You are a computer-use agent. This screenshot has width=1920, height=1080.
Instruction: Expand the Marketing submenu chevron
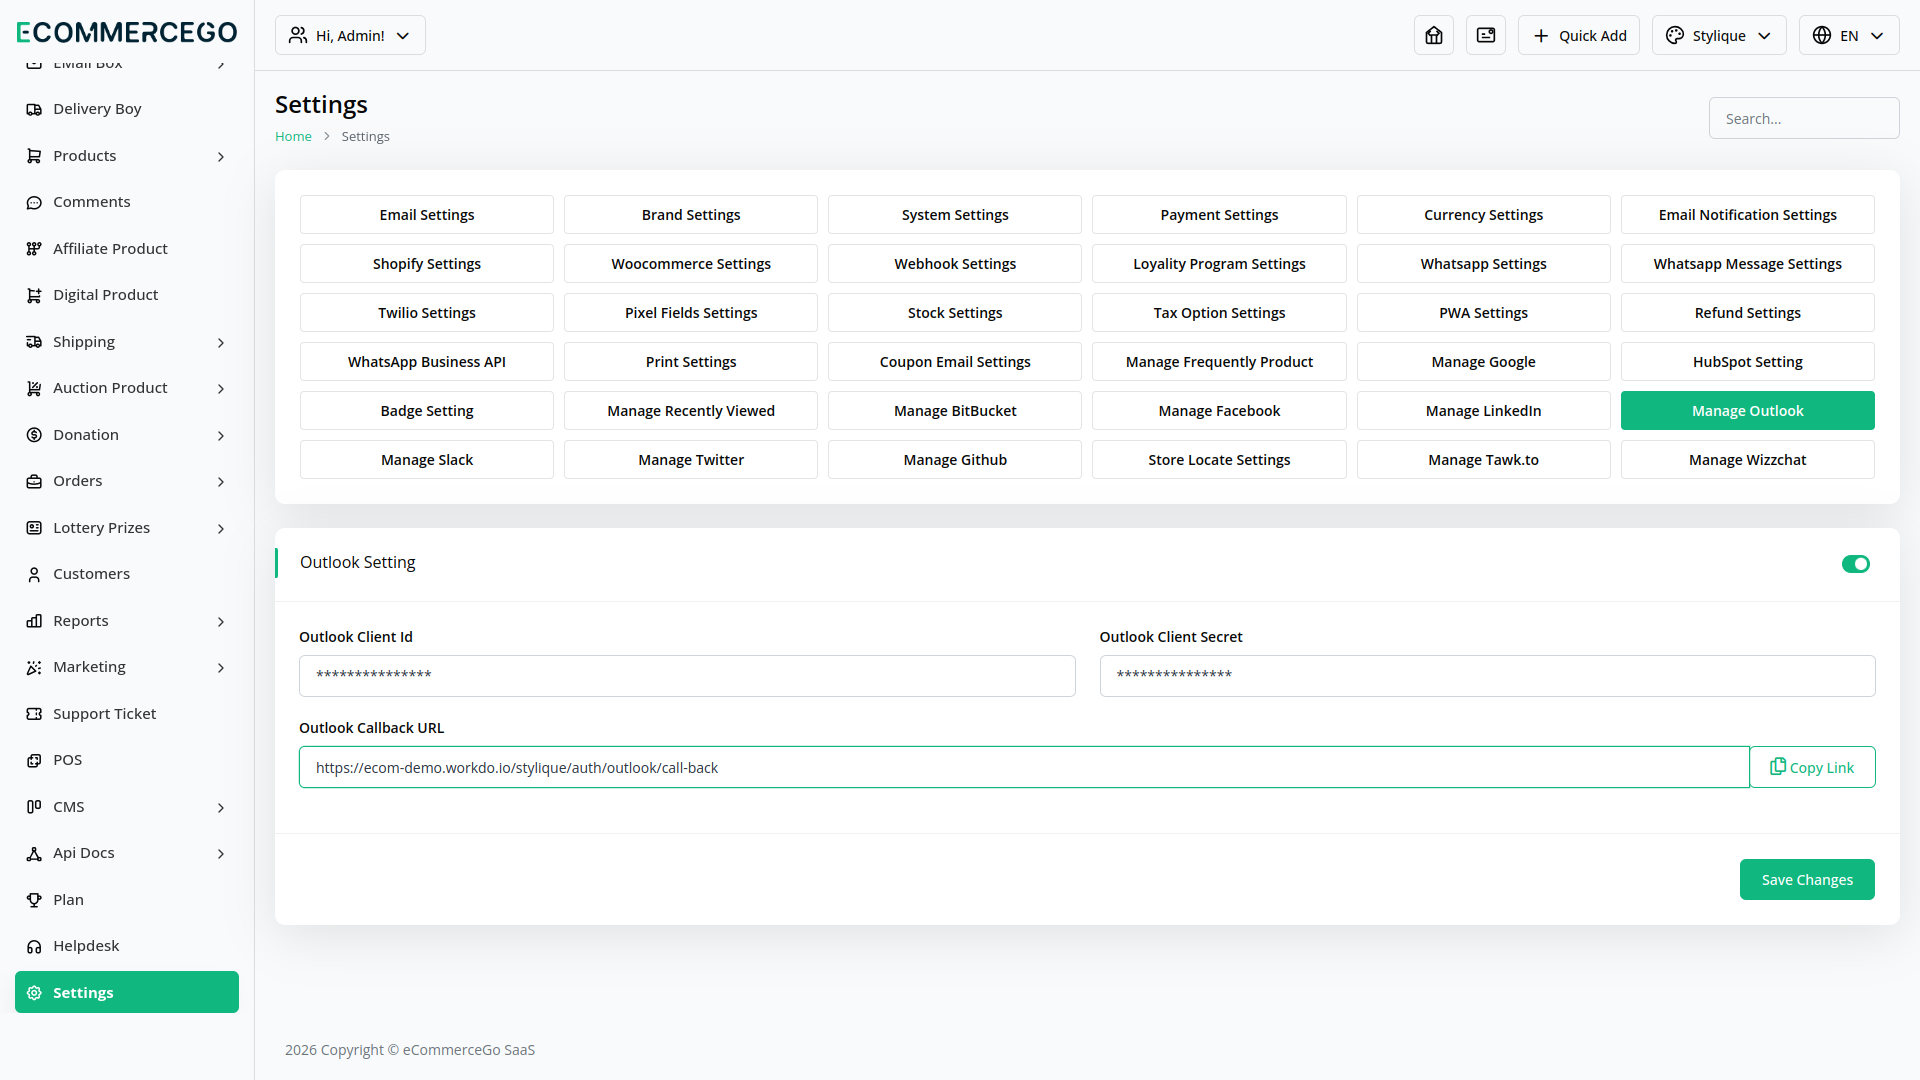coord(221,668)
